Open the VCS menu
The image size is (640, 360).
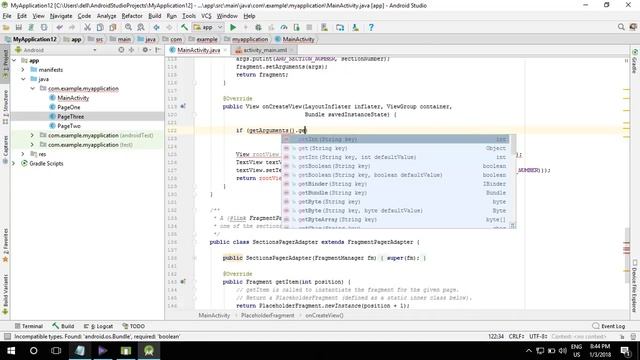click(206, 16)
